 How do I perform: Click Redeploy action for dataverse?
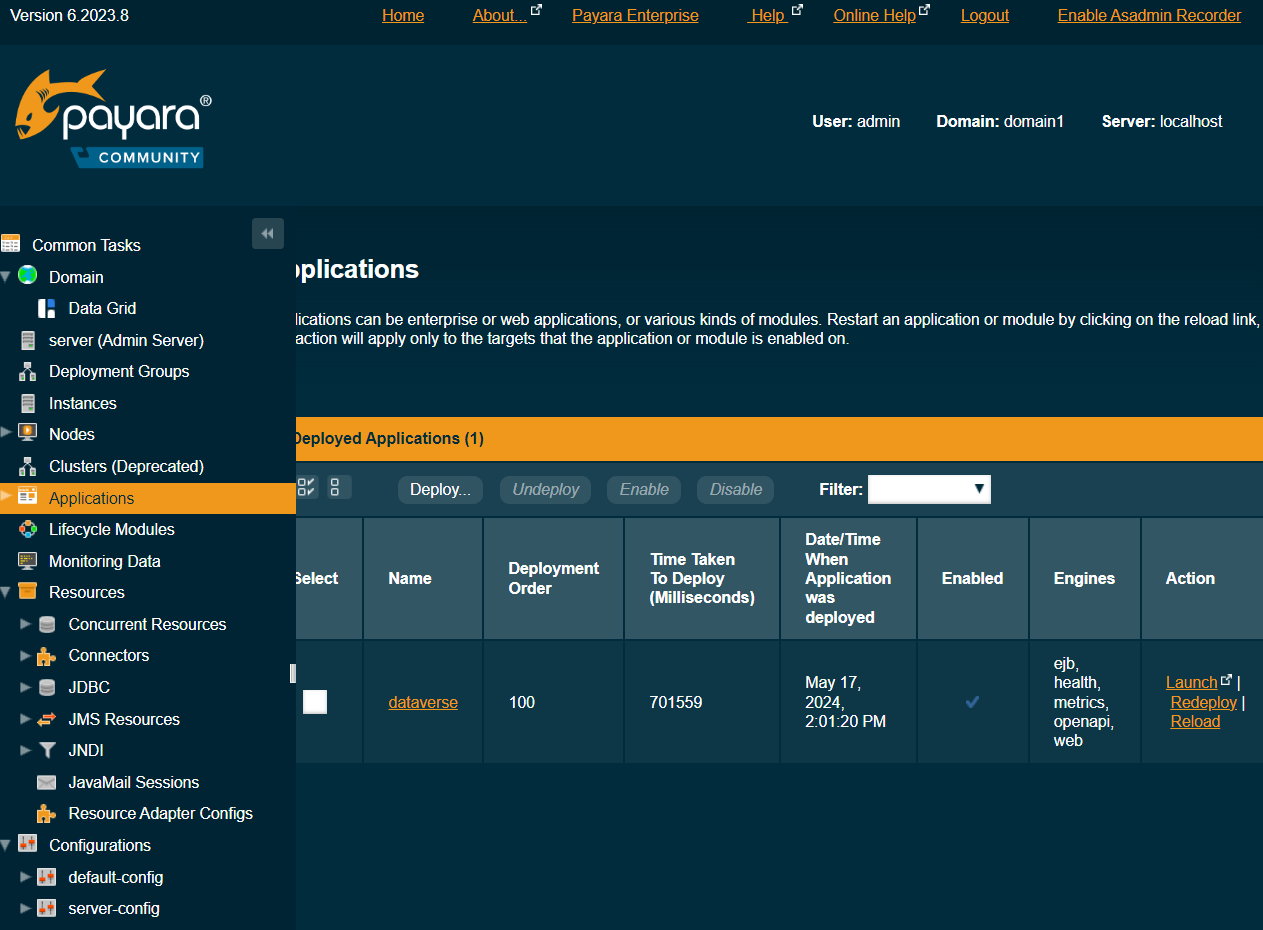[1204, 702]
